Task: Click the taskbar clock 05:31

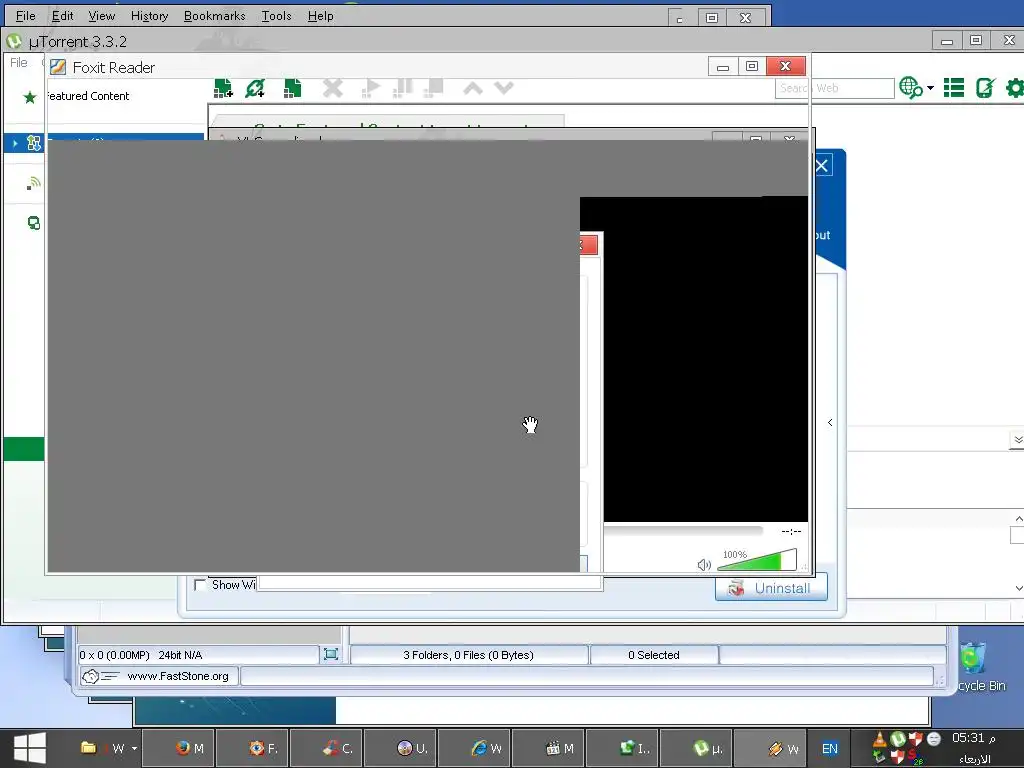Action: [x=974, y=738]
